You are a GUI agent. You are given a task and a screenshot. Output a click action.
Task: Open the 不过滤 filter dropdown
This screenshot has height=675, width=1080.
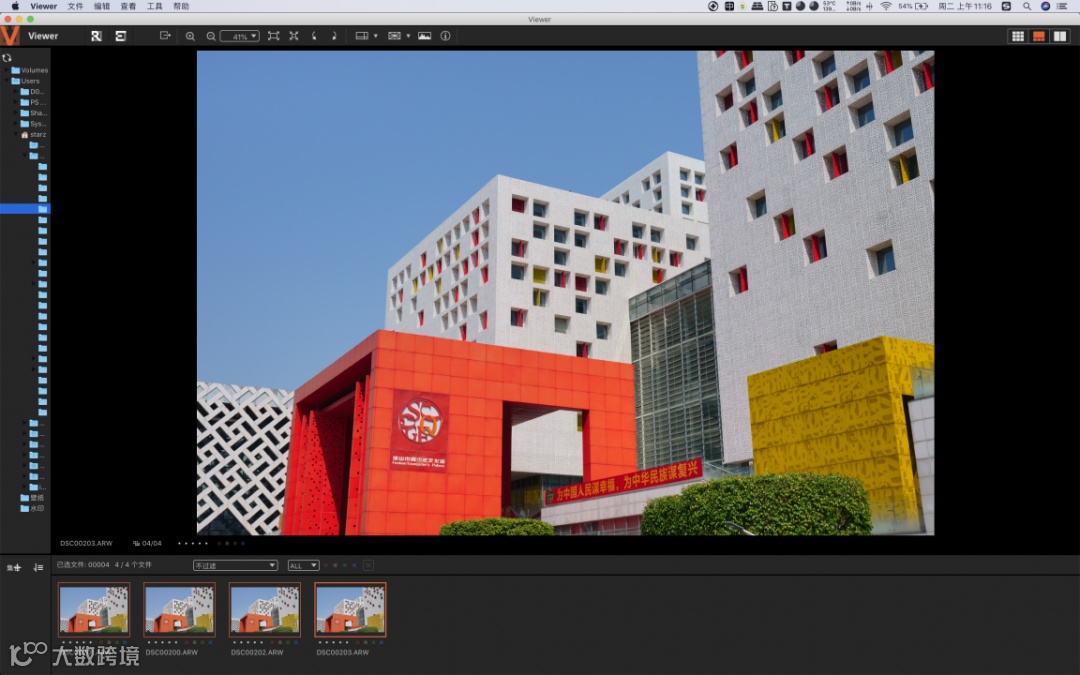click(x=235, y=565)
